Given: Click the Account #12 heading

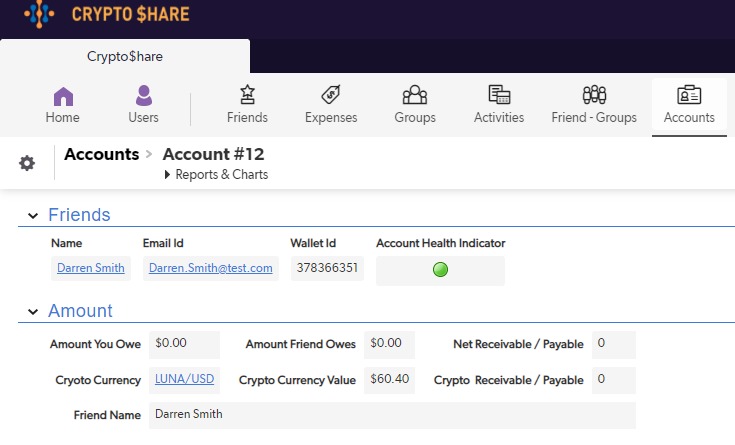Looking at the screenshot, I should pos(213,154).
